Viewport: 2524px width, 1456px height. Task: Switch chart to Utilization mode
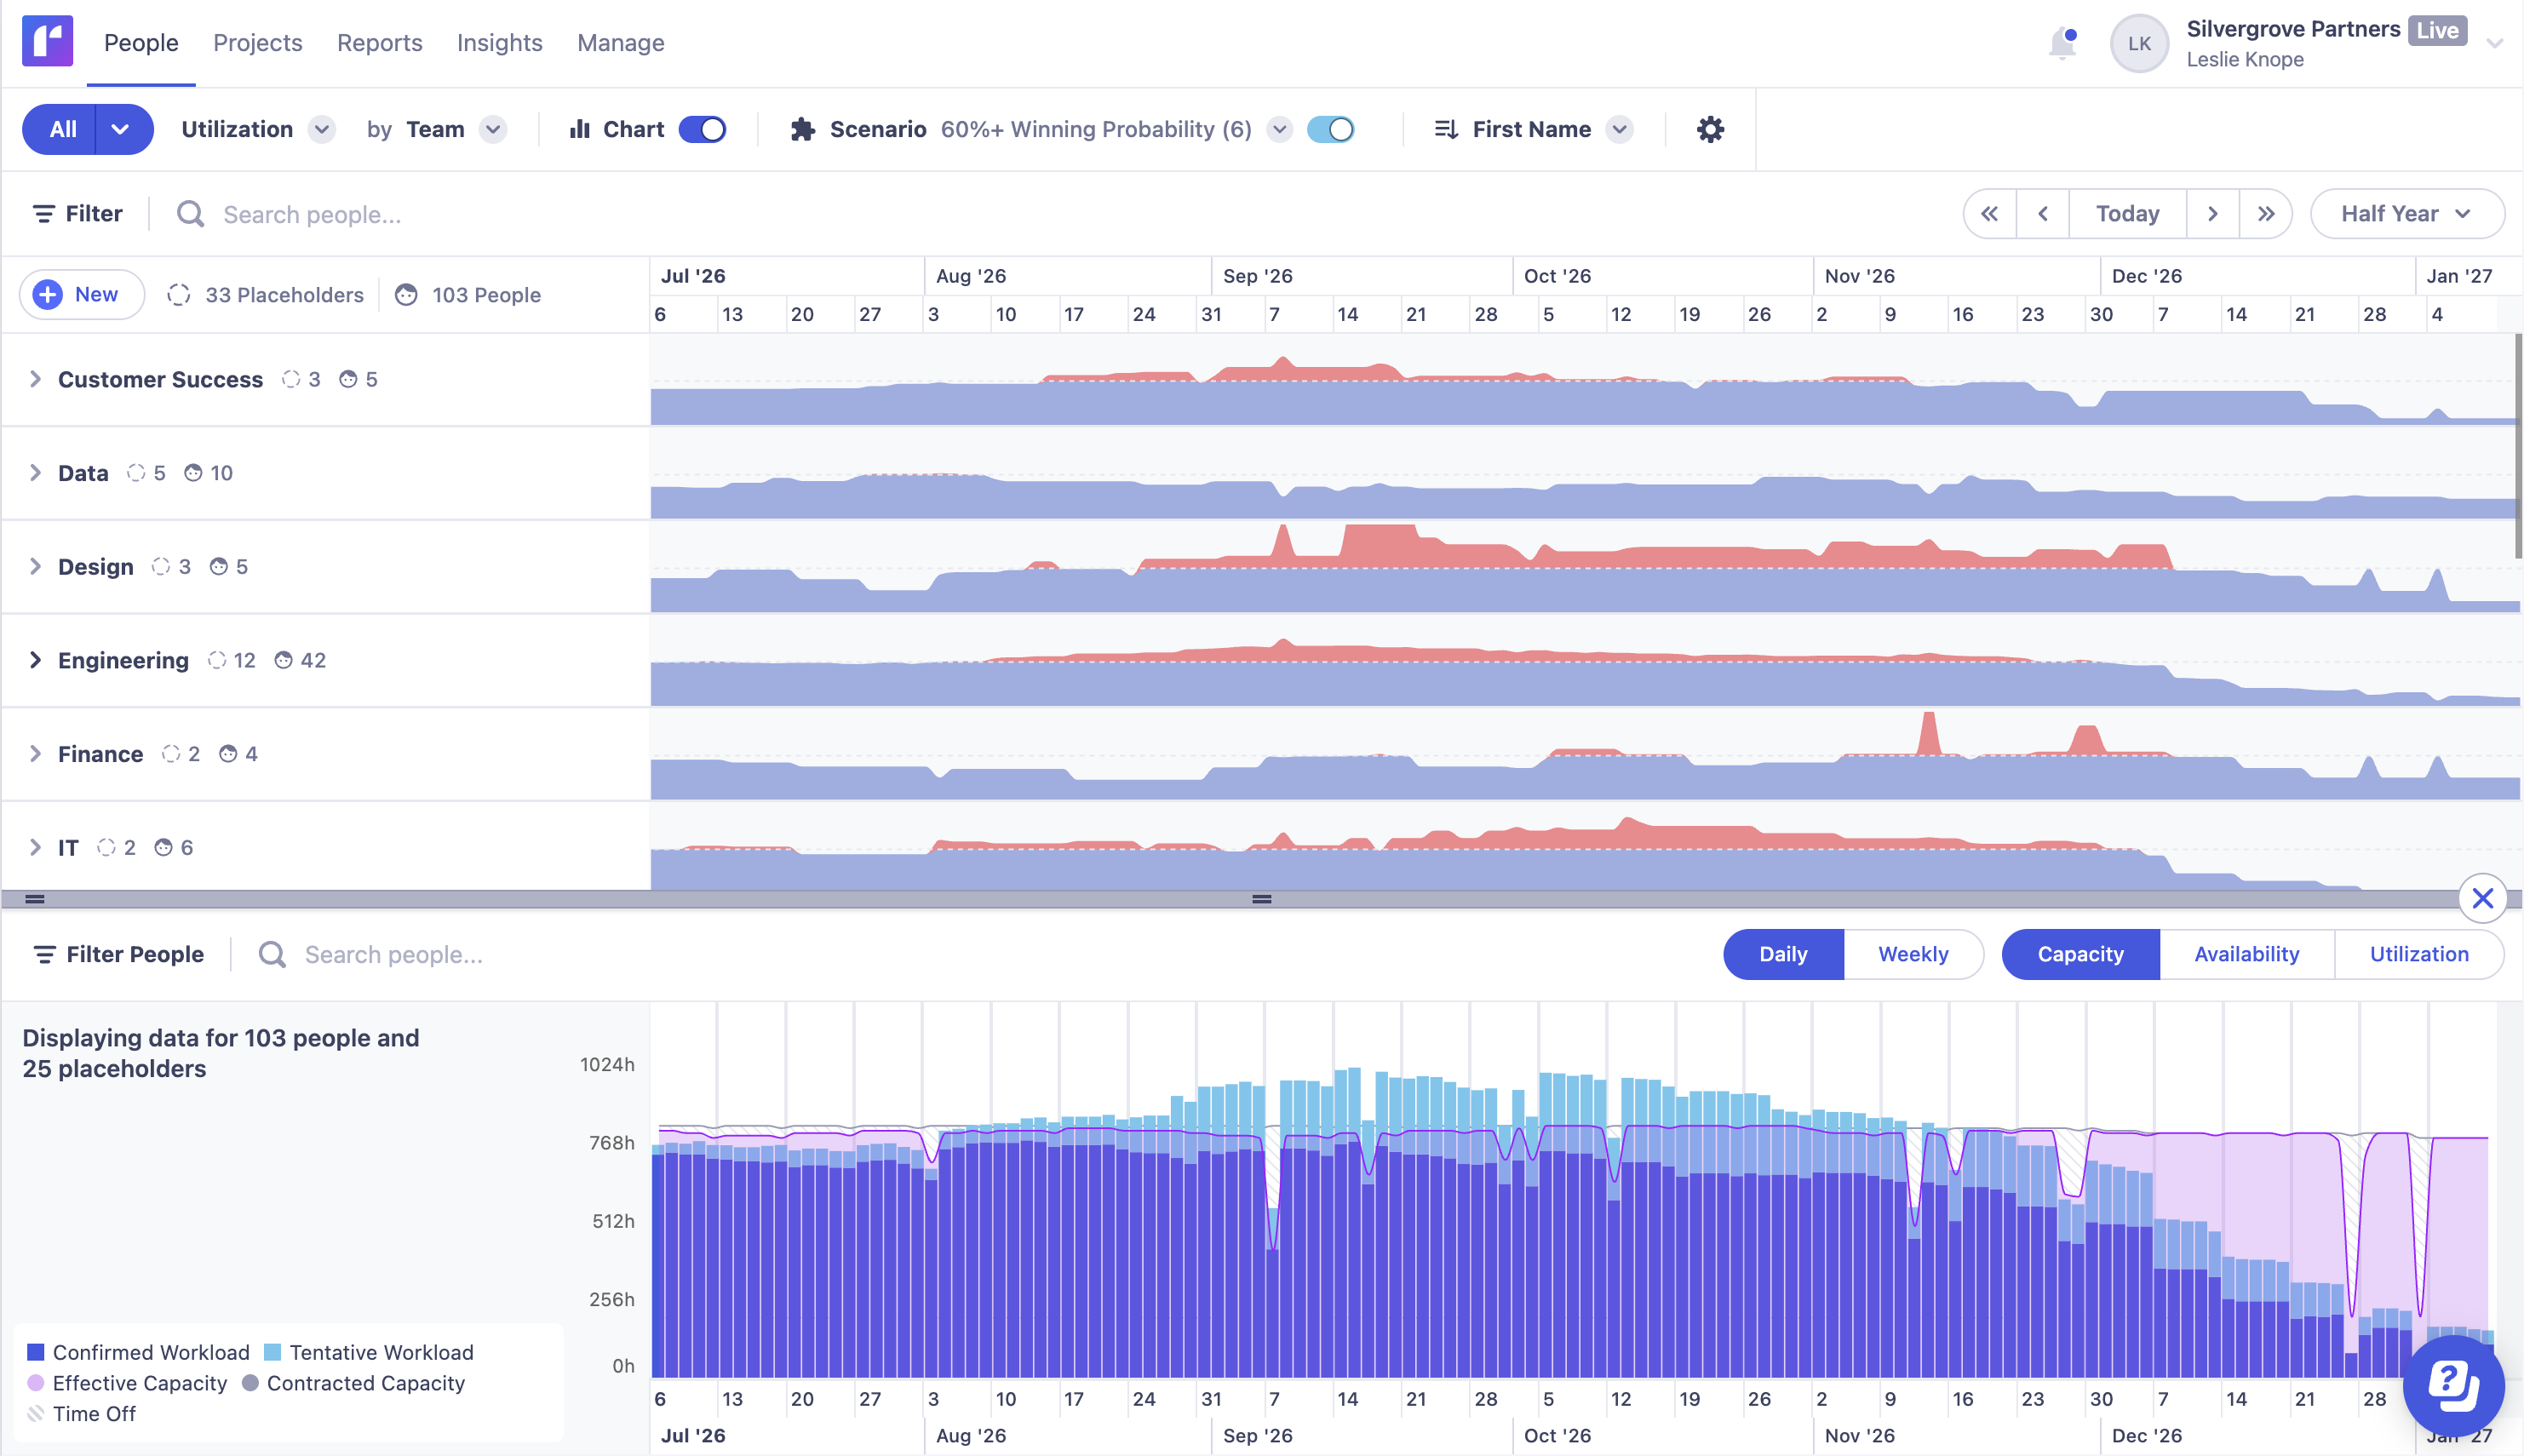(2419, 954)
